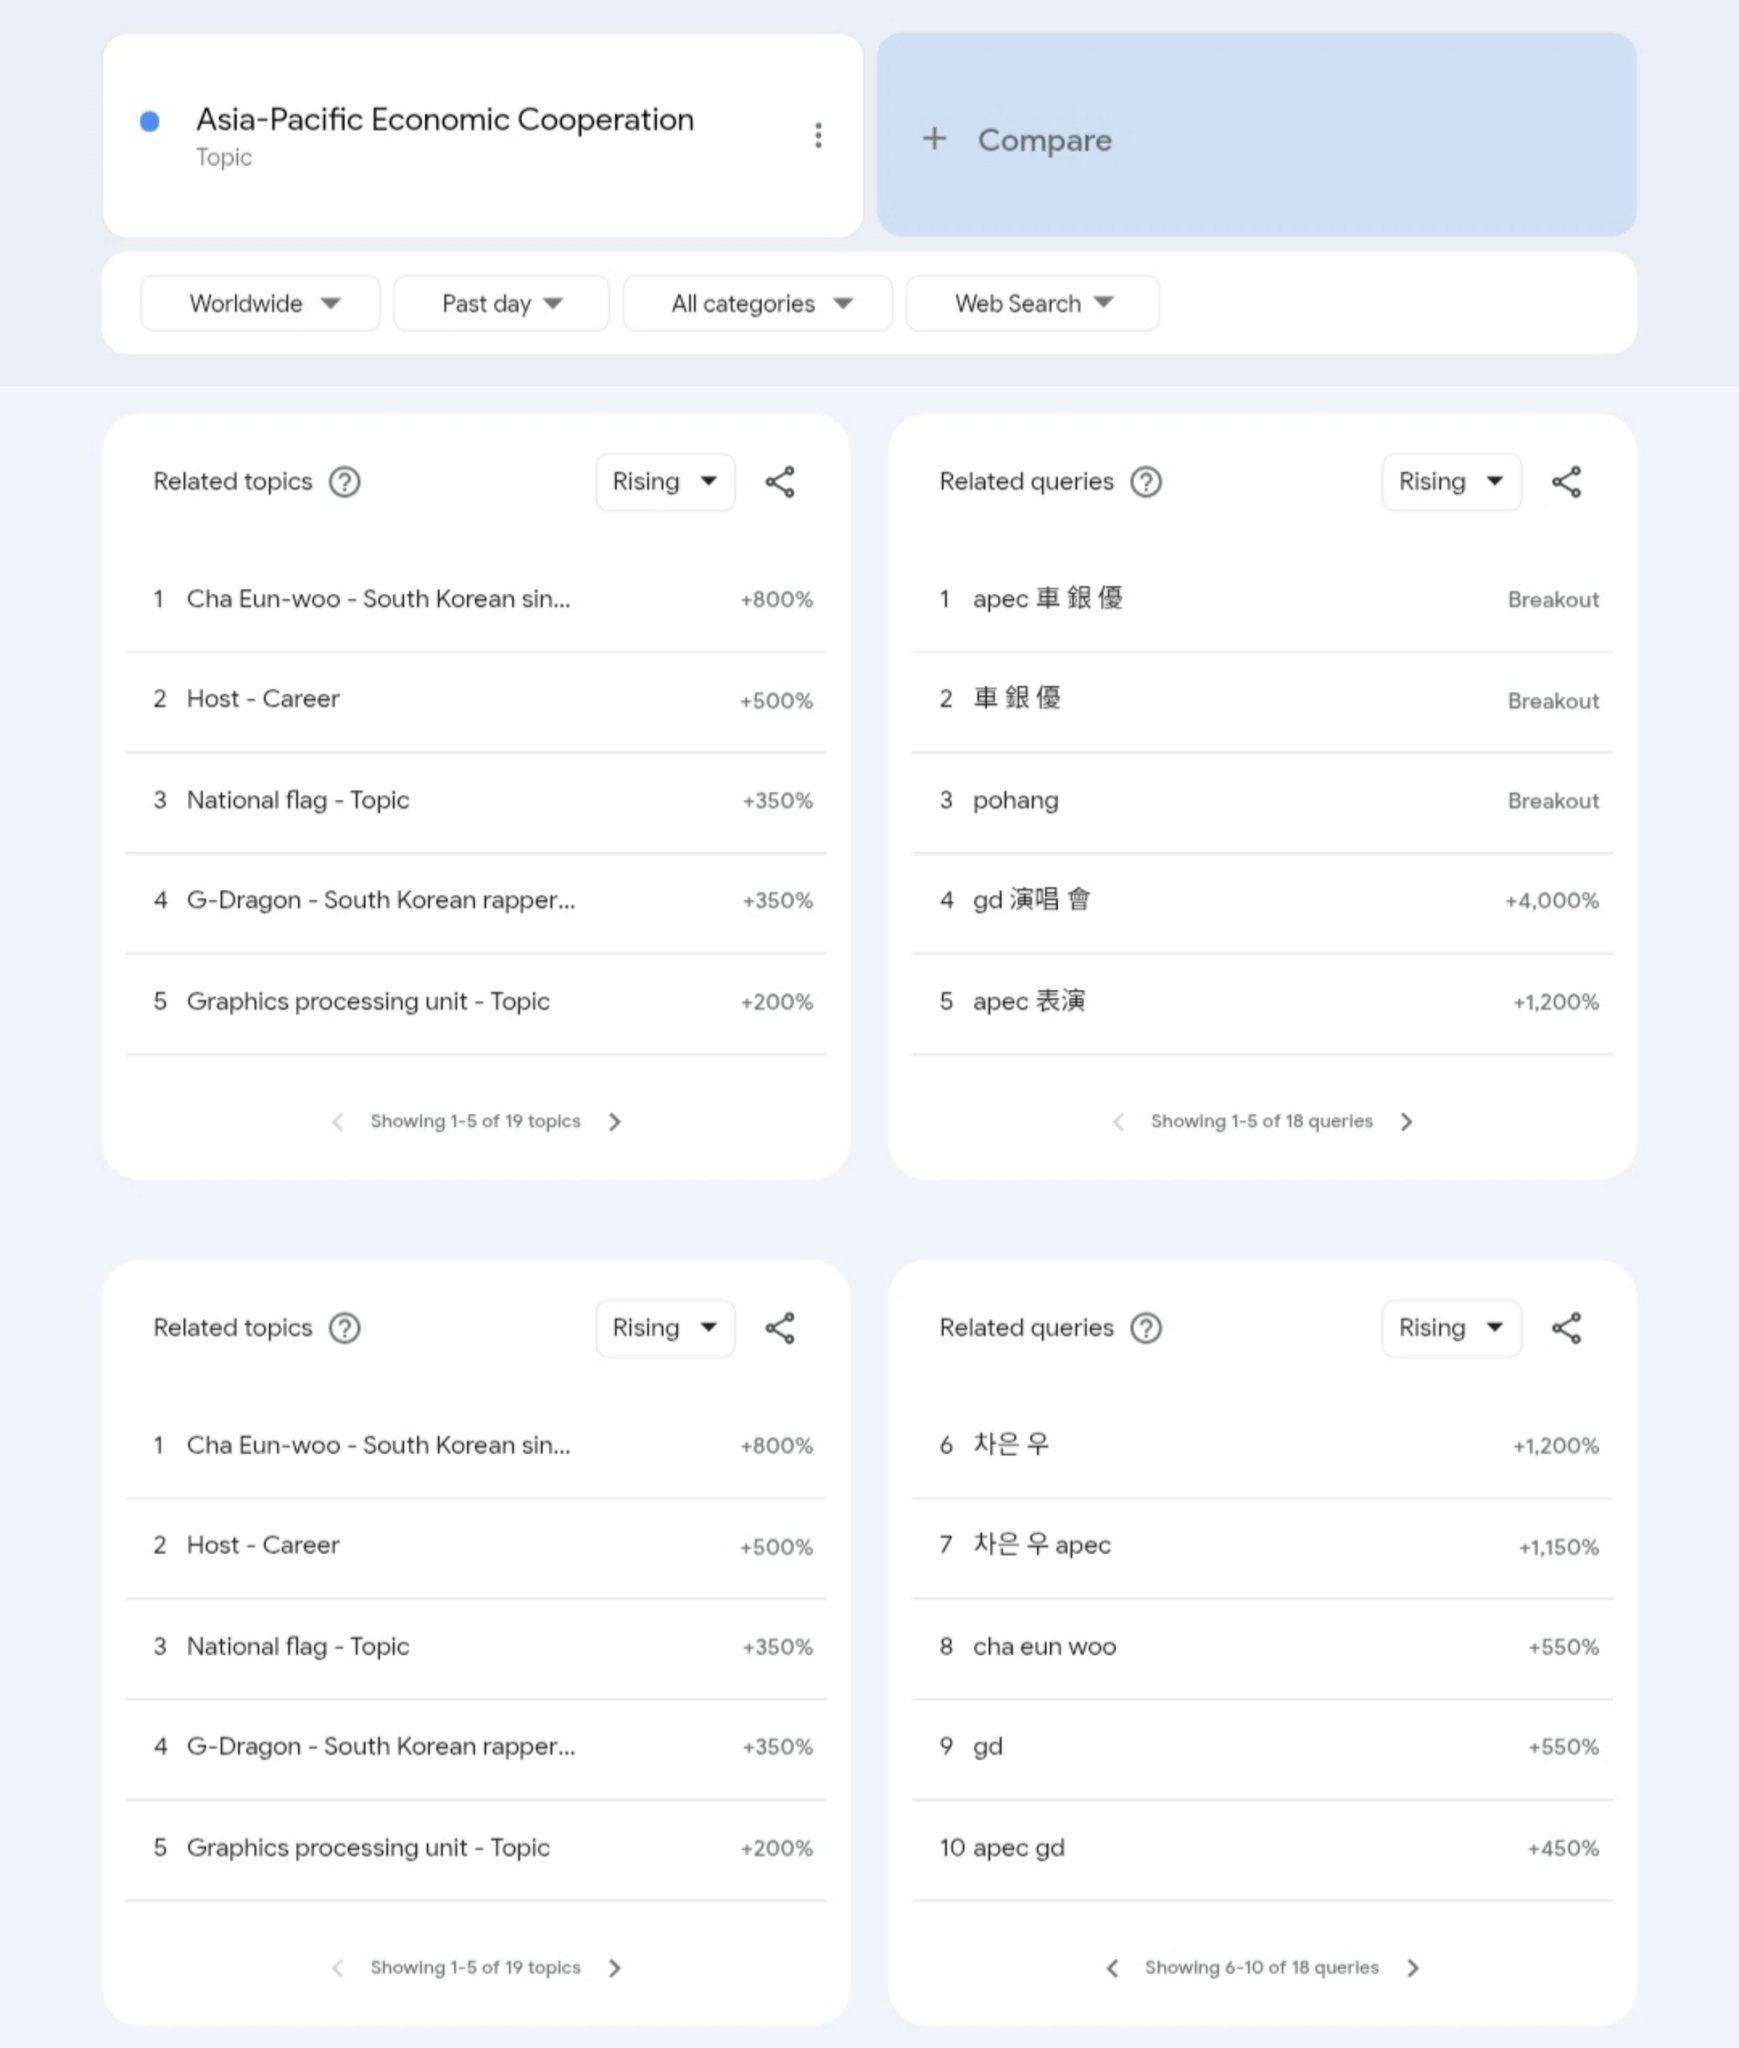
Task: Go to next page after "Showing 1-5 of 18 queries"
Action: click(x=1406, y=1122)
